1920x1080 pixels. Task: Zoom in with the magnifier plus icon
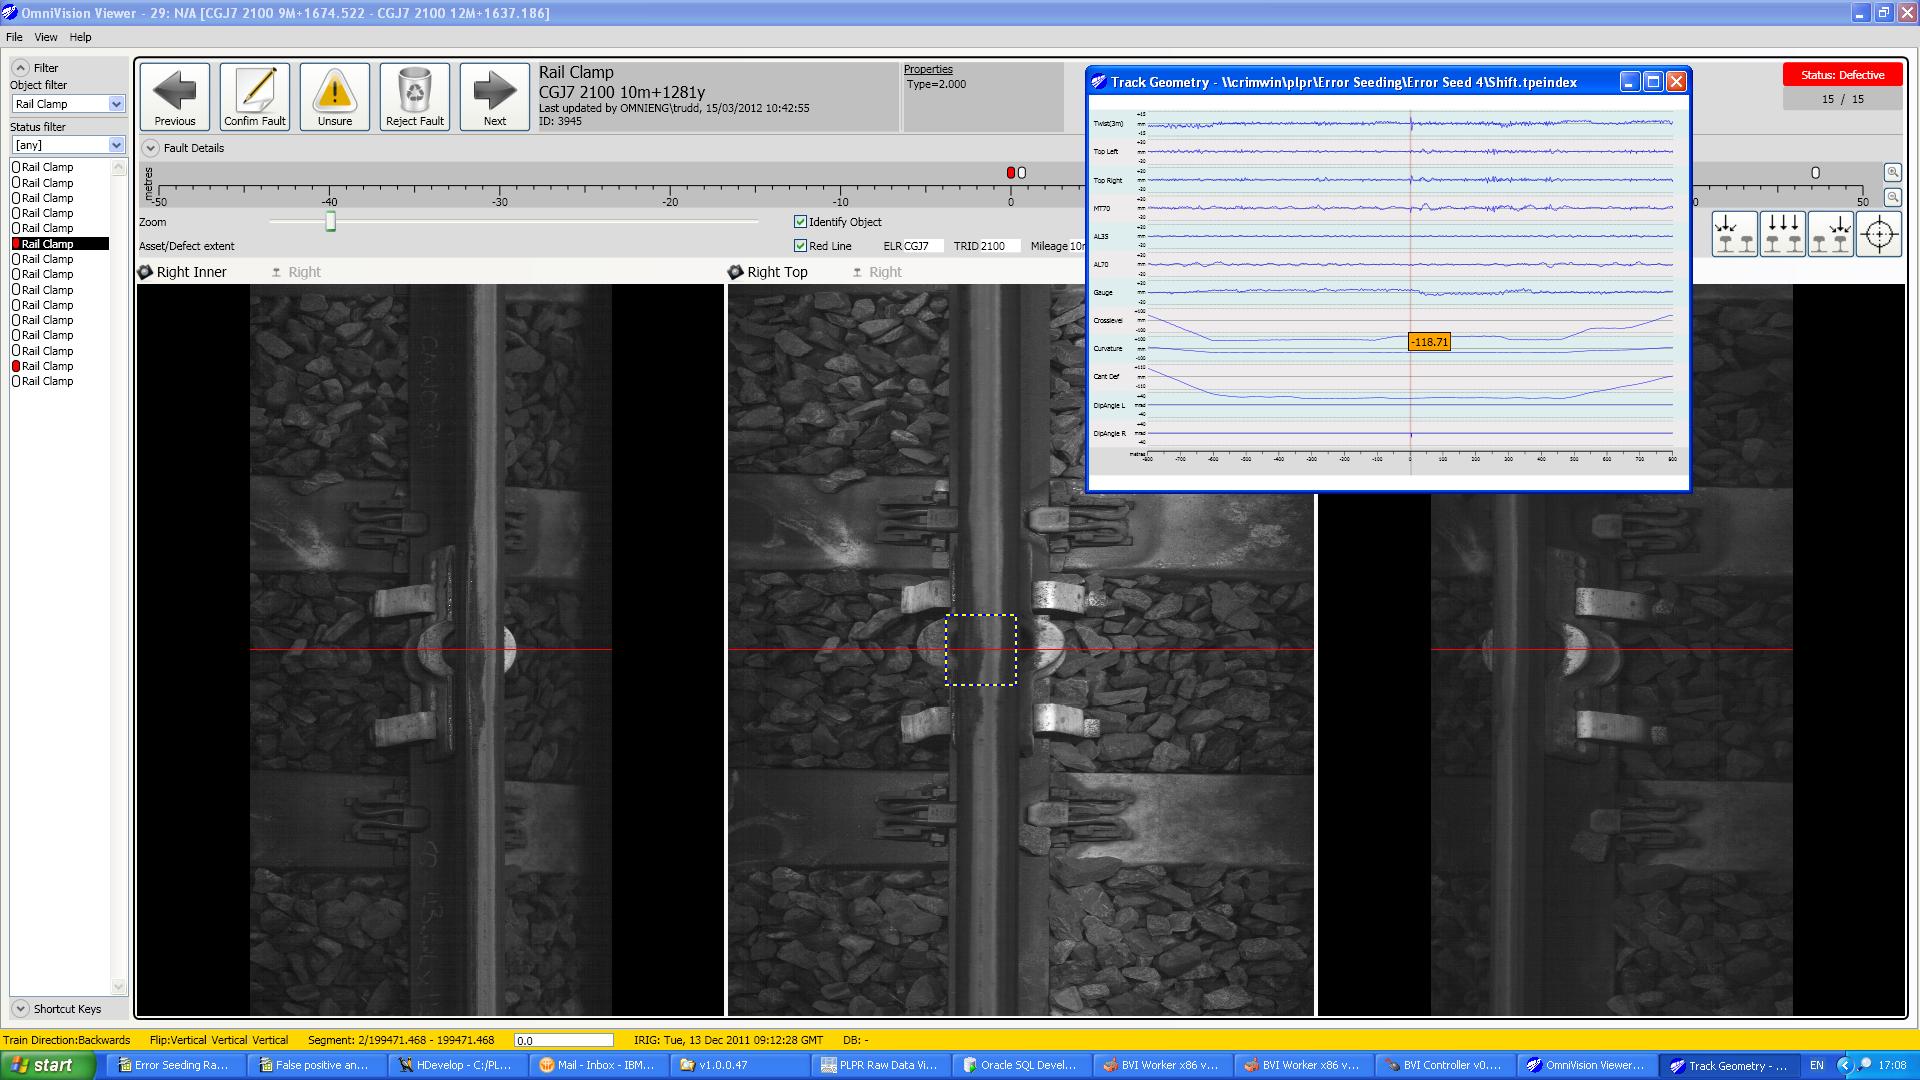(1892, 172)
